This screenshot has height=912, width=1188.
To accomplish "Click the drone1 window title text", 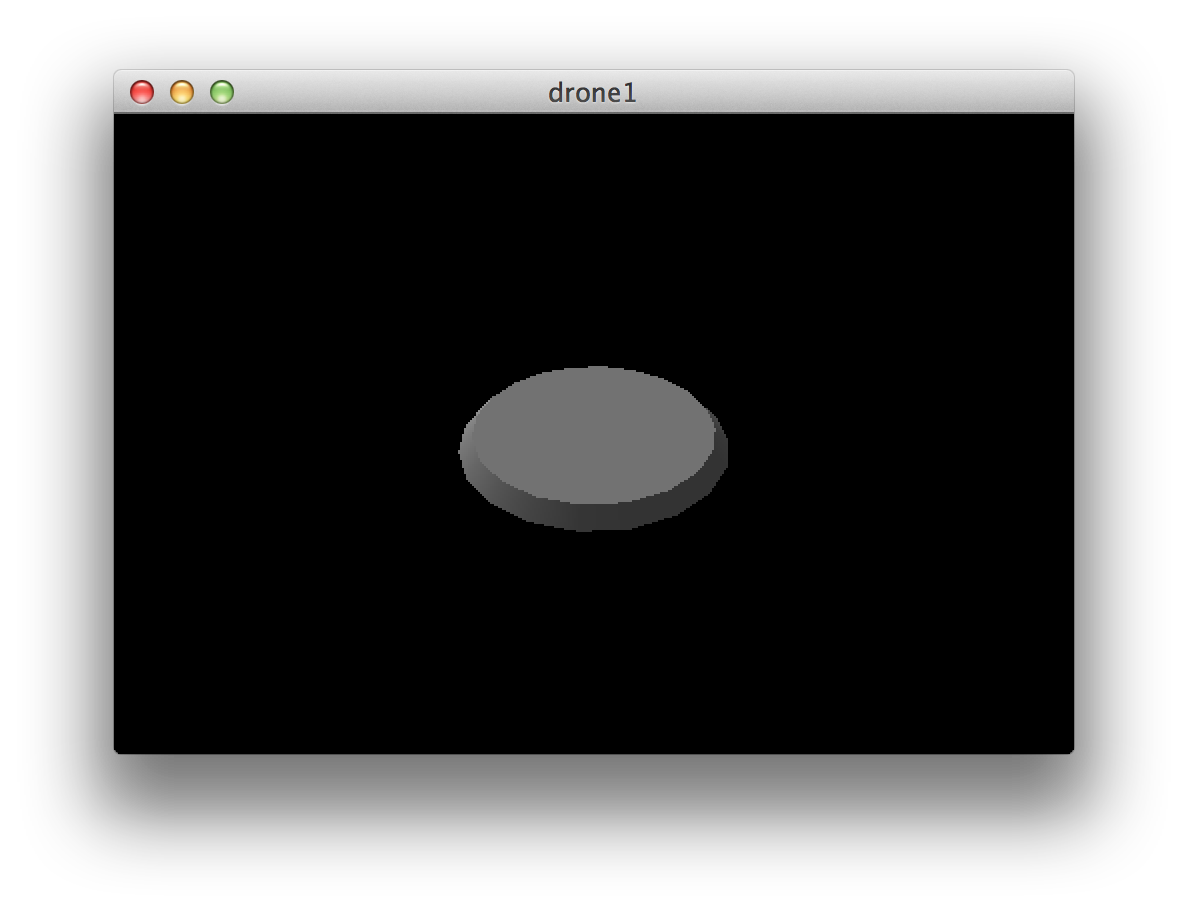I will click(592, 93).
